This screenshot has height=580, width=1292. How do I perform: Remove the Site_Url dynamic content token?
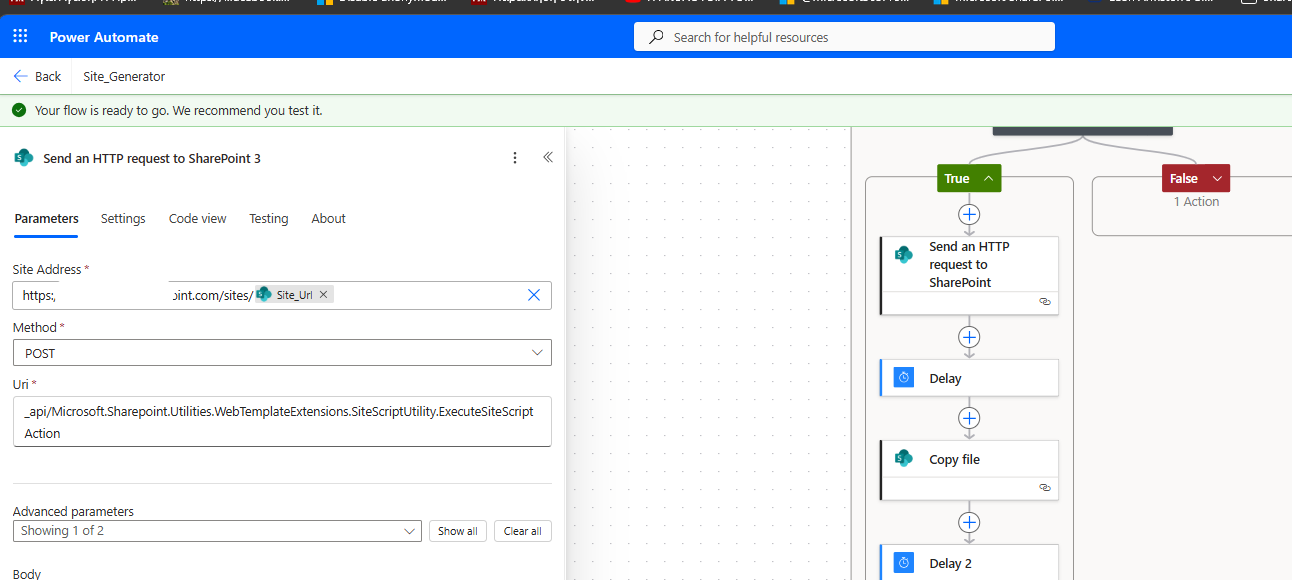click(323, 295)
